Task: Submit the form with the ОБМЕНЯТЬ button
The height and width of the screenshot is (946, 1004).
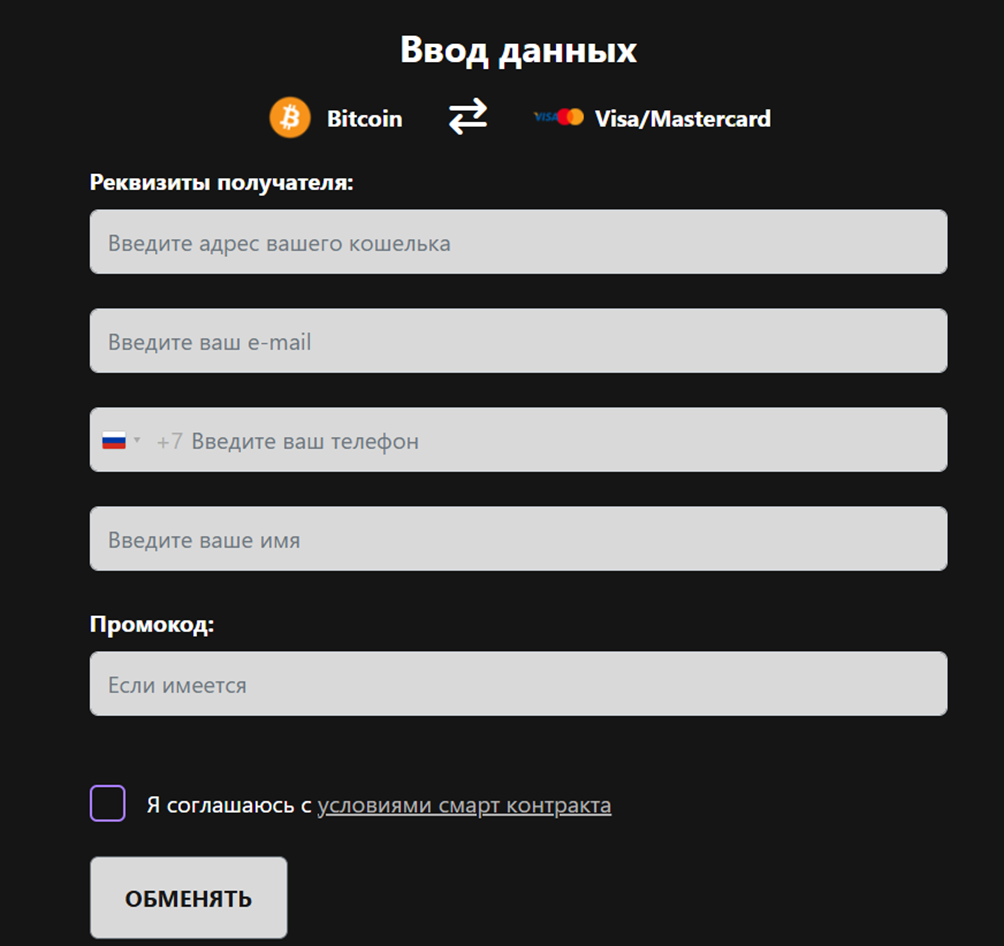Action: (189, 898)
